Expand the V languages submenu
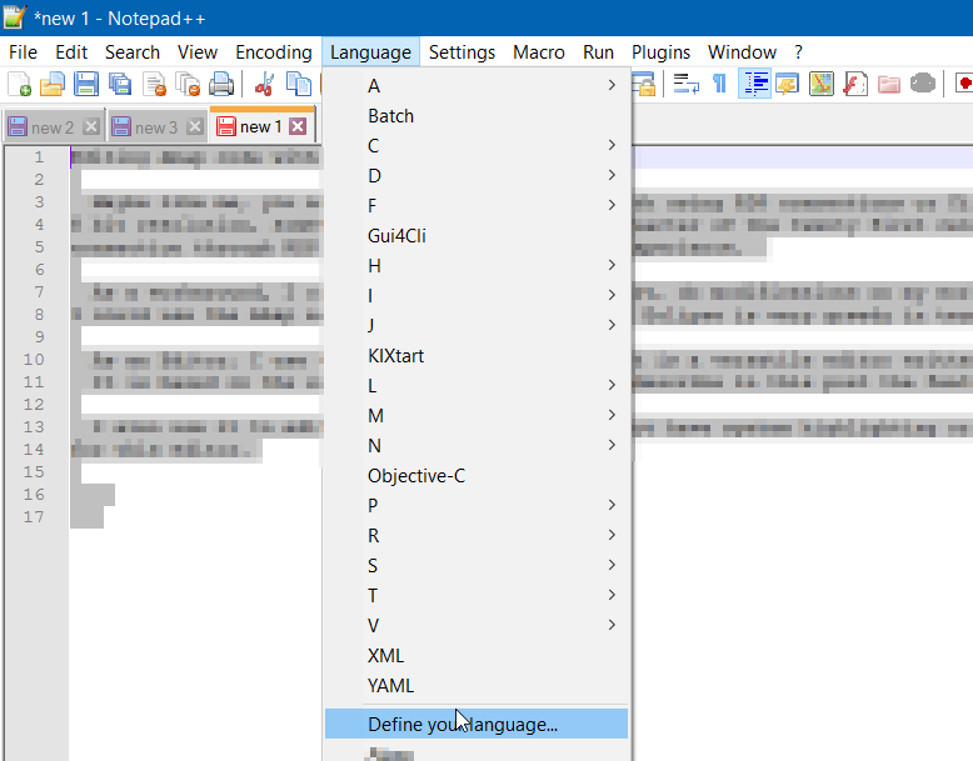 (x=476, y=625)
